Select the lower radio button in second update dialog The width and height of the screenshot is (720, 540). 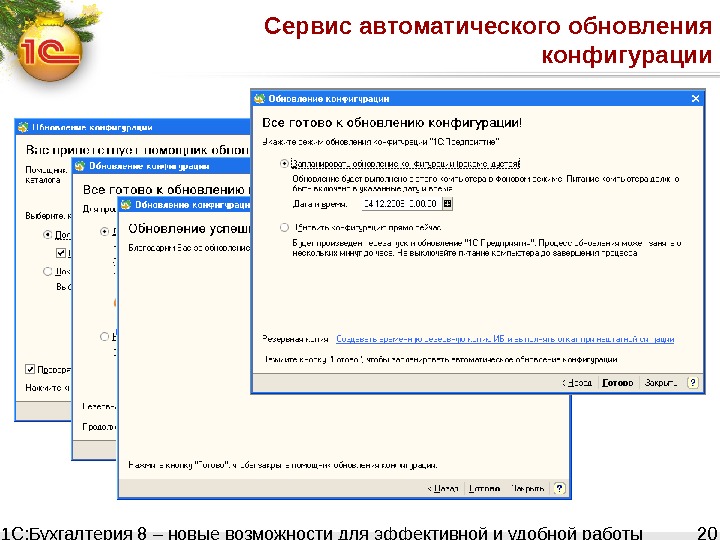point(105,337)
